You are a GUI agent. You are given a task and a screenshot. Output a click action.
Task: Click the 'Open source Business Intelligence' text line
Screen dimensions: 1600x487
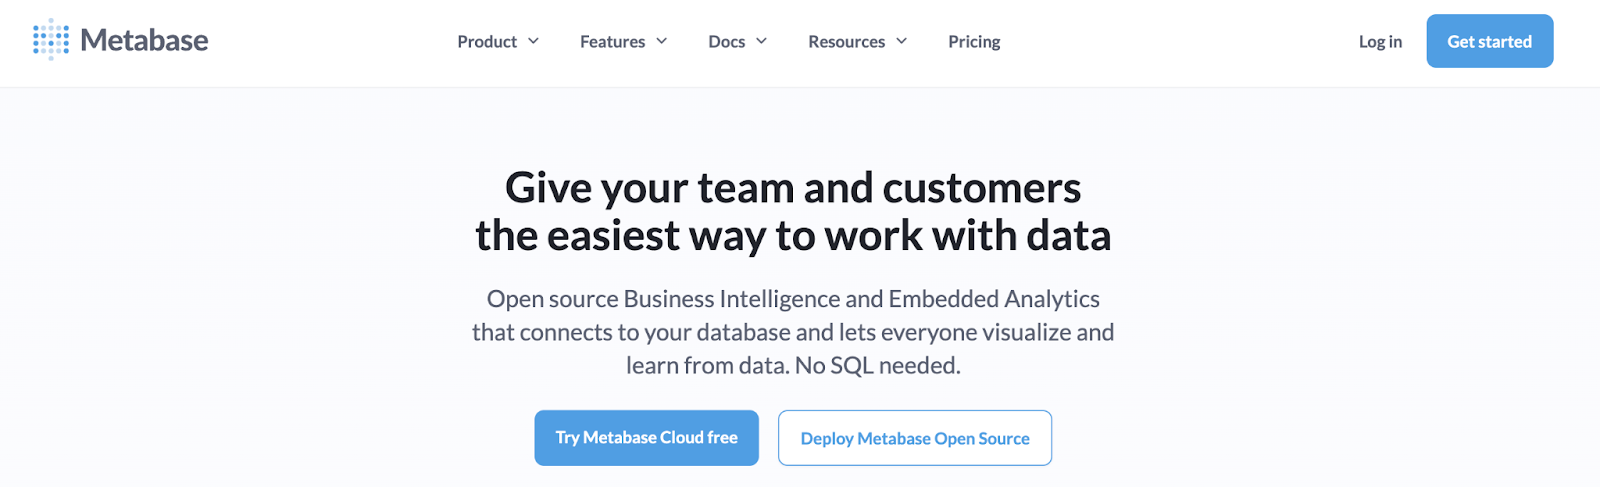(793, 299)
